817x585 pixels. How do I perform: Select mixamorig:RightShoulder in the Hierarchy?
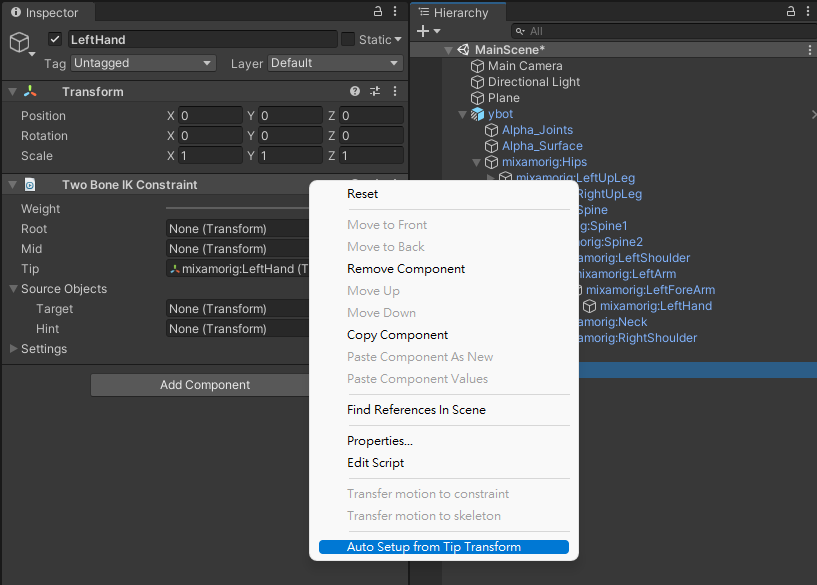coord(638,338)
